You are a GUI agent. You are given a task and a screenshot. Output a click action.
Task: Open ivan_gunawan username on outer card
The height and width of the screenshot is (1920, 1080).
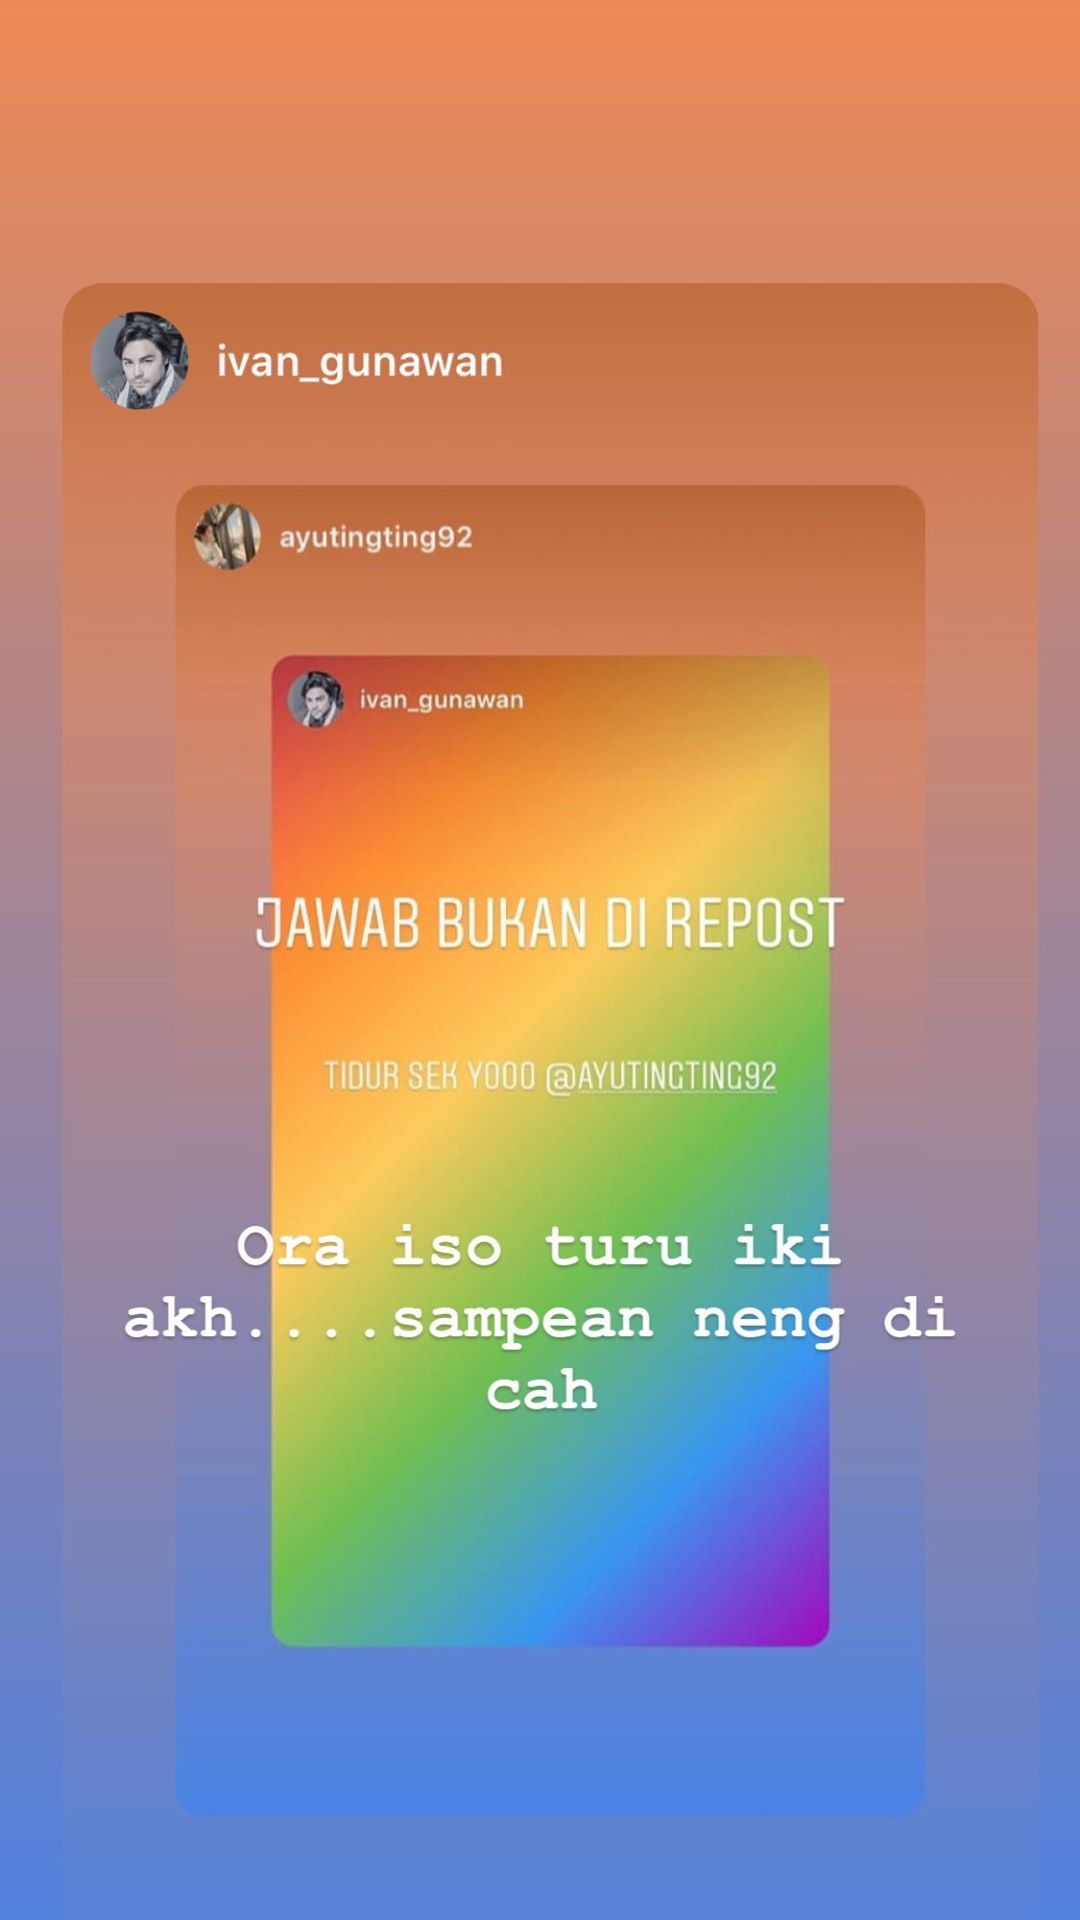click(360, 362)
